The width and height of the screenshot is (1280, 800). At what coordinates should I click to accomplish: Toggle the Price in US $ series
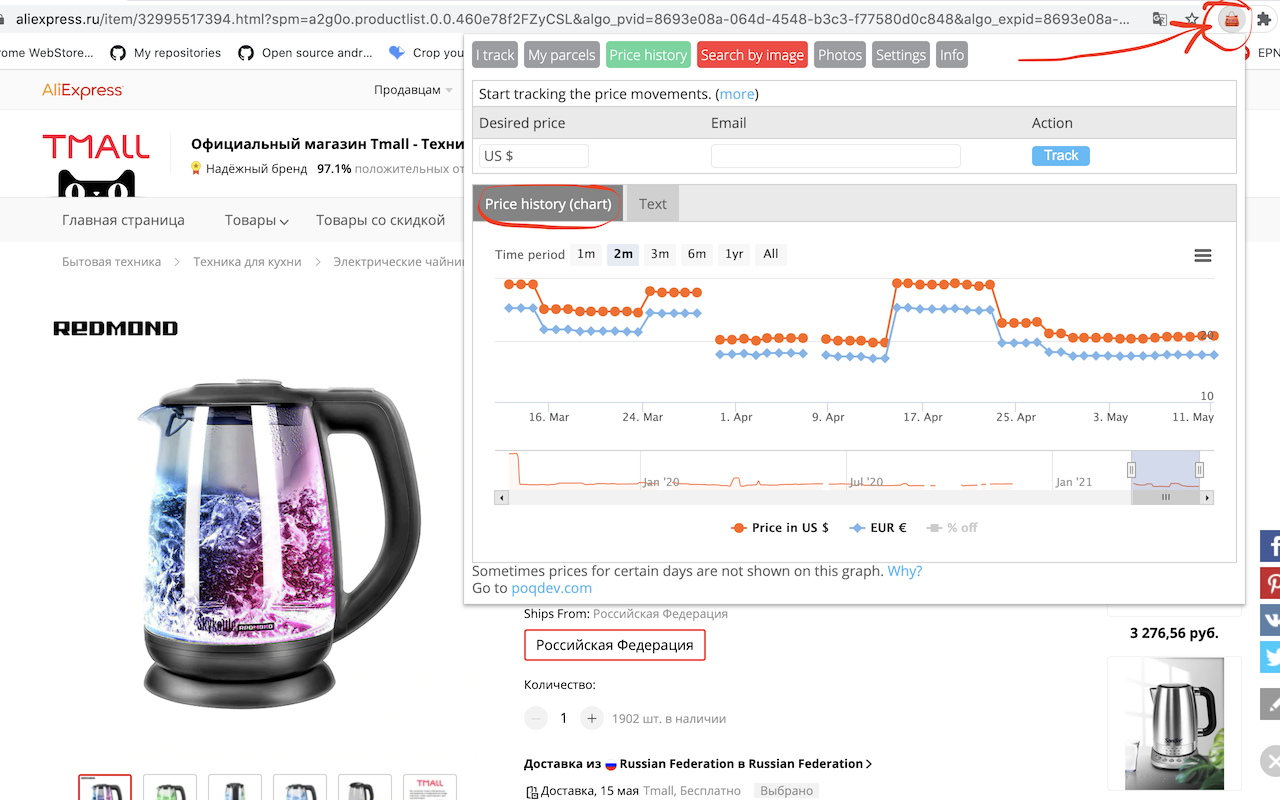pos(781,528)
